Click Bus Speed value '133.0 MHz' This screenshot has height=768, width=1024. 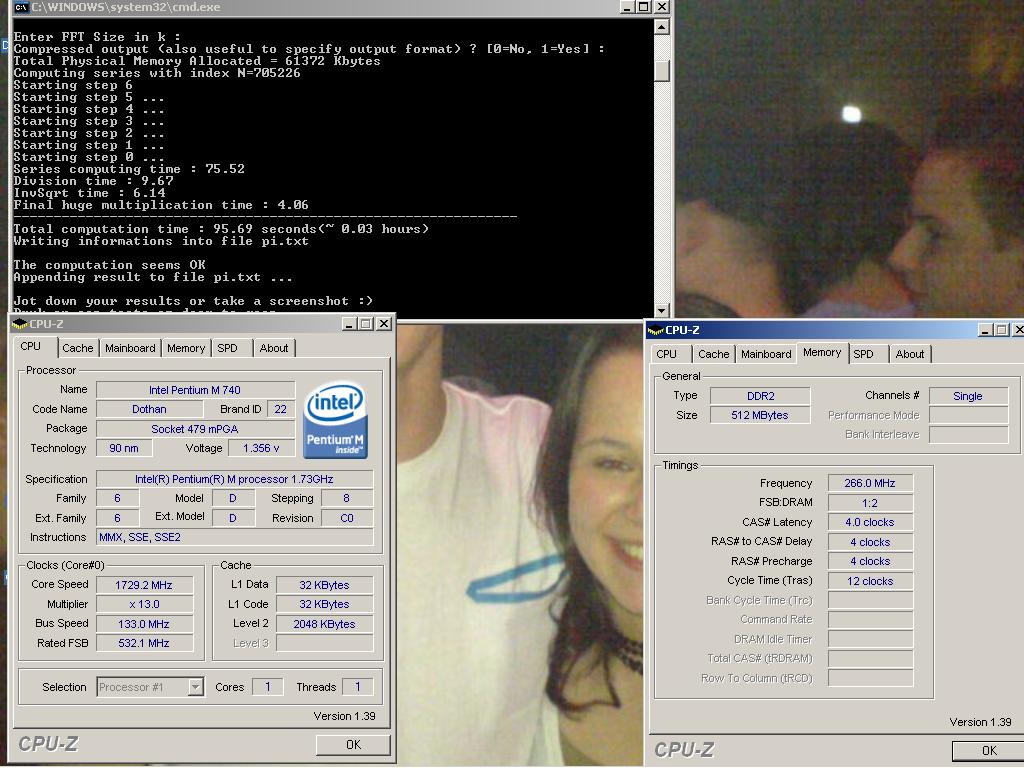[x=144, y=624]
